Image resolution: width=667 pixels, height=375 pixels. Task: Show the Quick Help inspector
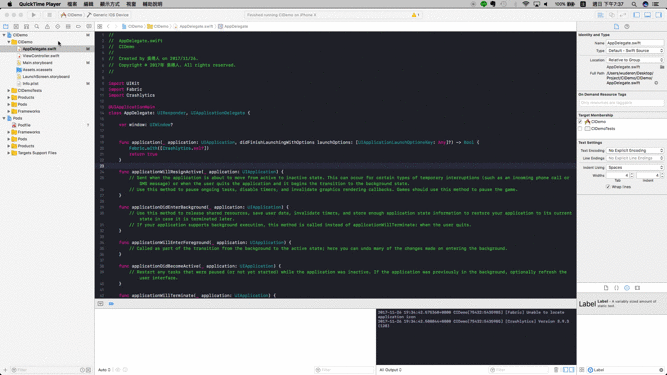point(627,26)
